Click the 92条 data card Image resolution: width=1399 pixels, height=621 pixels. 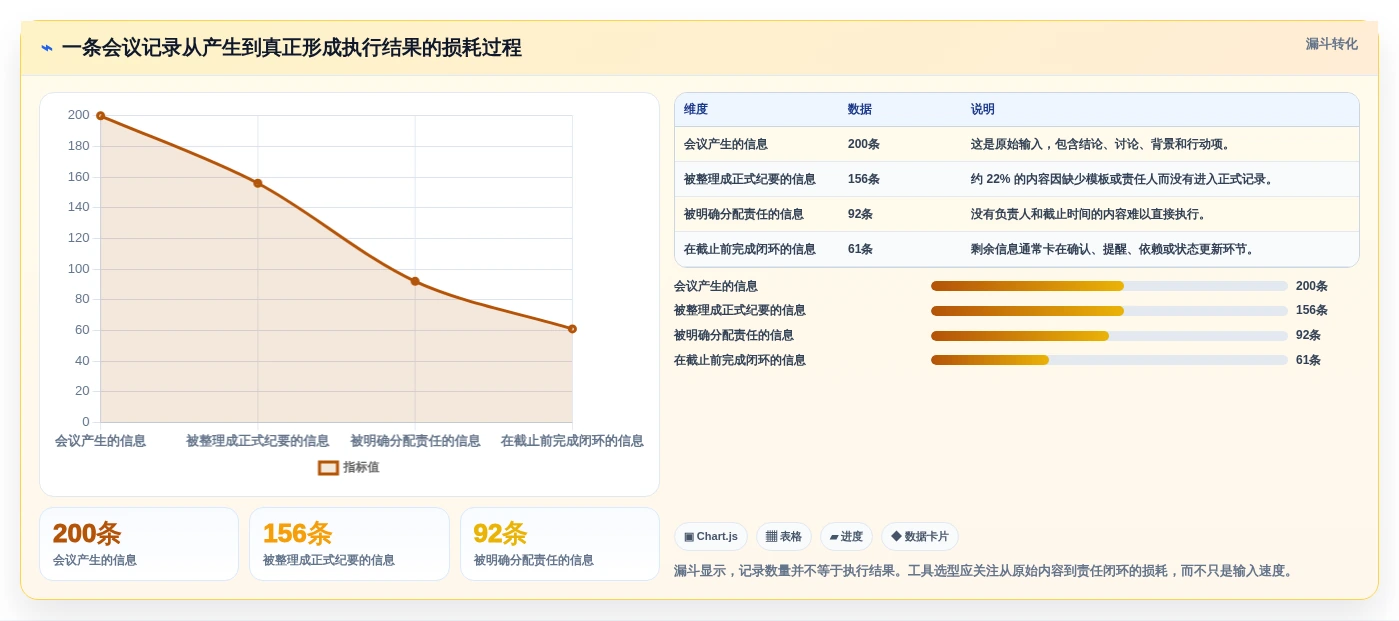point(560,544)
